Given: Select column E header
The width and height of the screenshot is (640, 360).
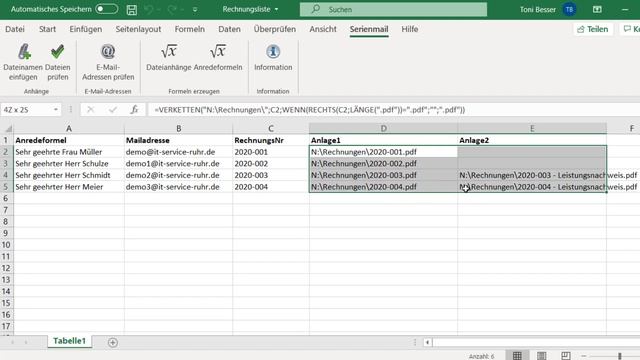Looking at the screenshot, I should 532,129.
